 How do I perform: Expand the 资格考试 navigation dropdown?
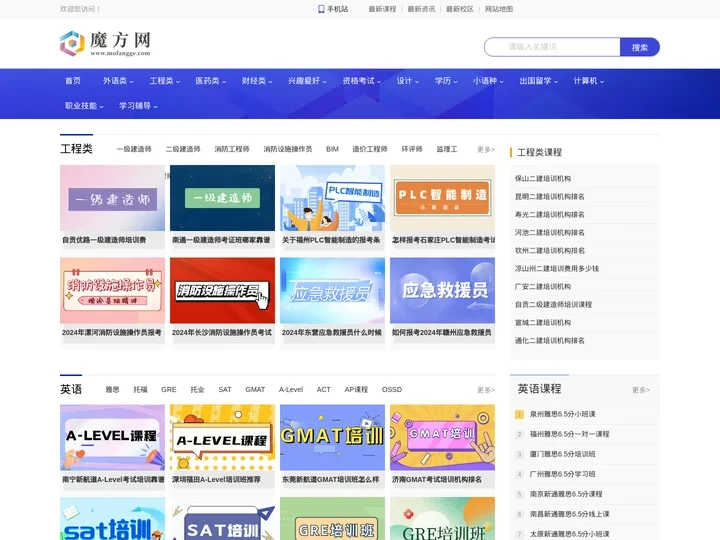361,81
